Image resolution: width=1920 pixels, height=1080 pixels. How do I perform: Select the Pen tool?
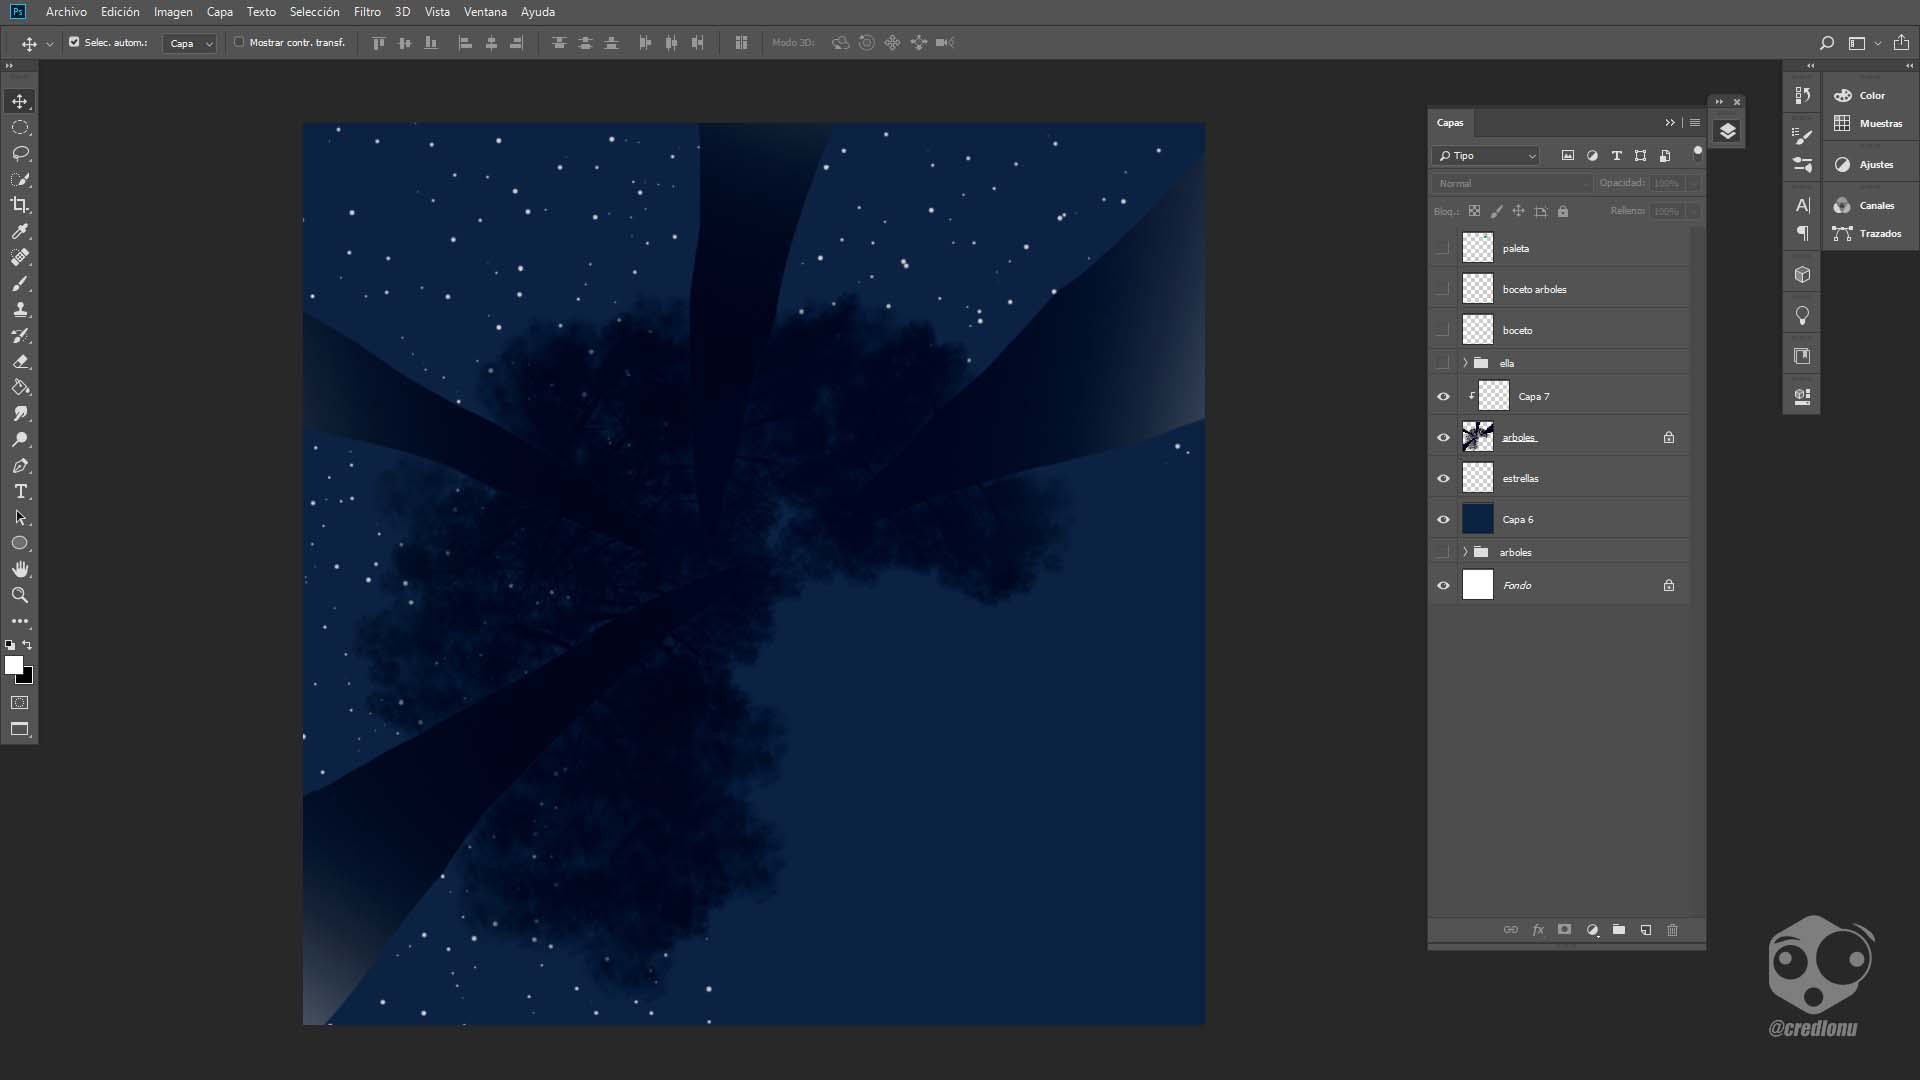[20, 465]
